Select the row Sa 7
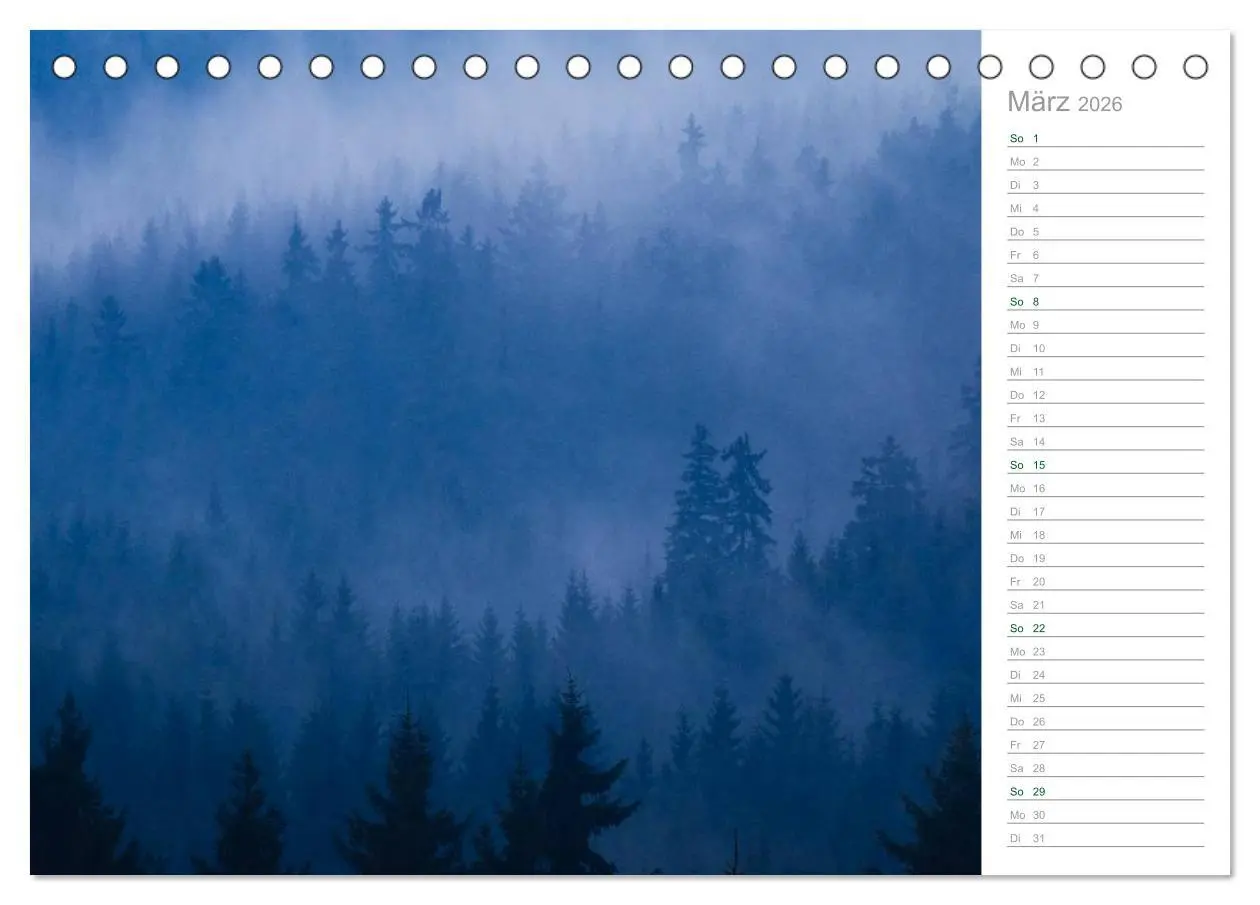Screen dimensions: 1260x905 click(x=1105, y=278)
